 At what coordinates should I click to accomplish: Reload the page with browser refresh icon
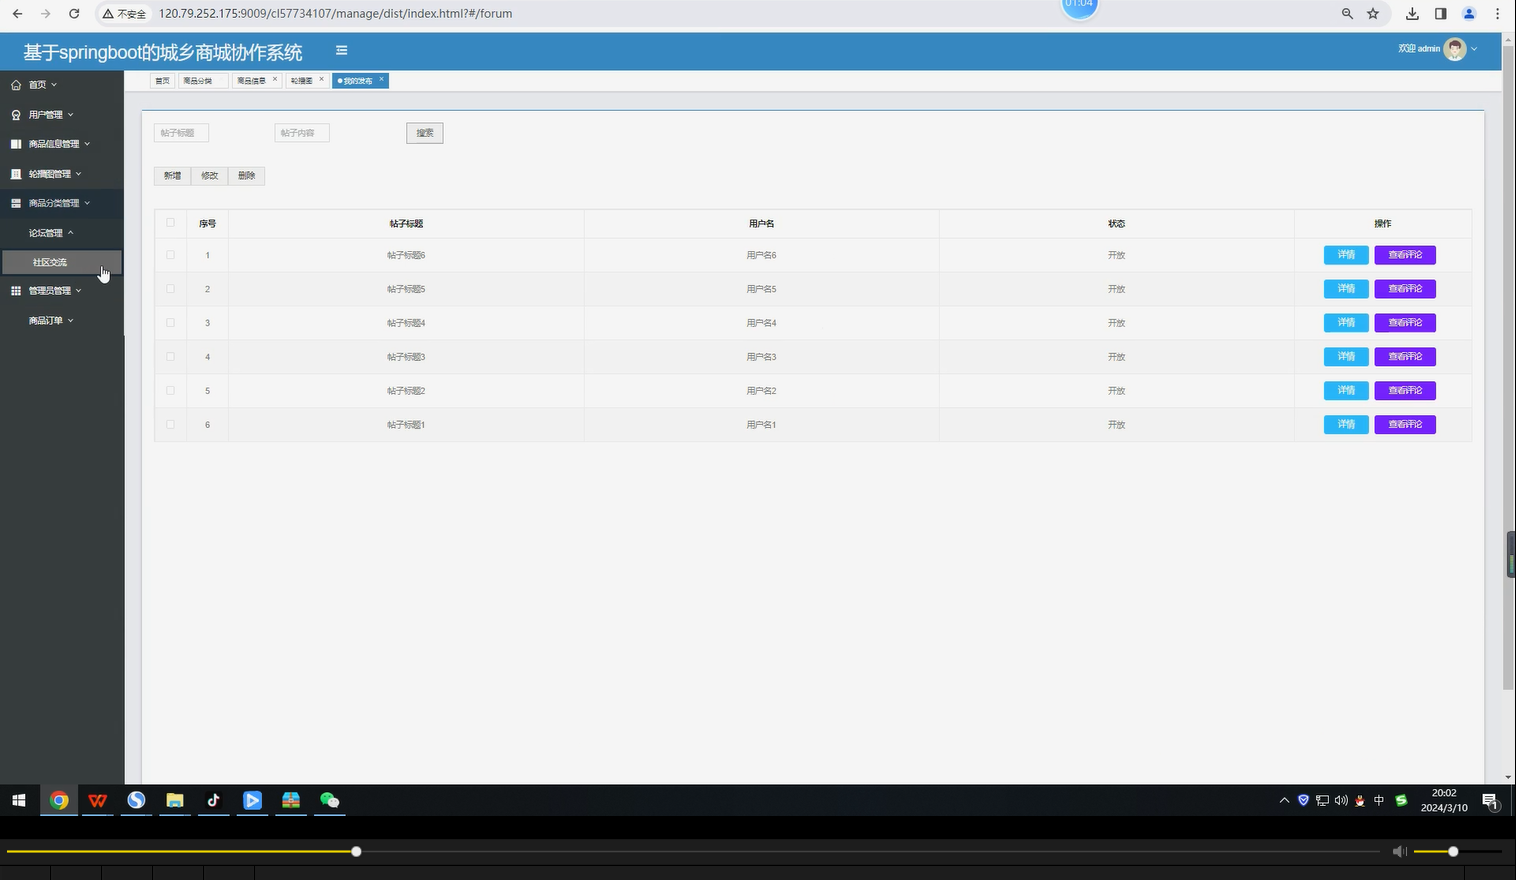74,14
